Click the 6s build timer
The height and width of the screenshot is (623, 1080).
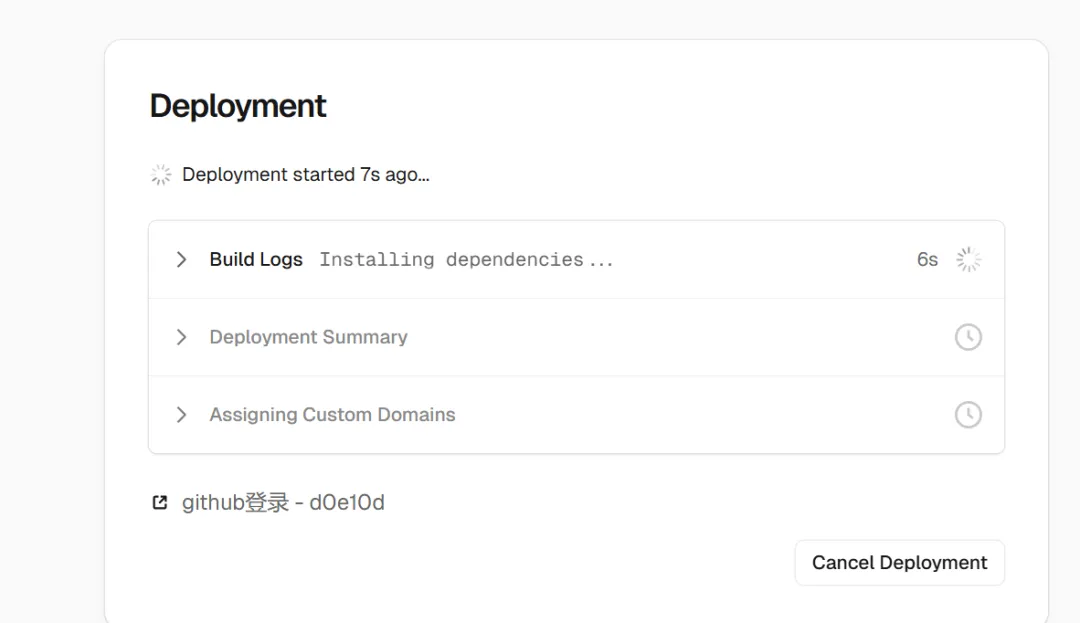click(927, 260)
